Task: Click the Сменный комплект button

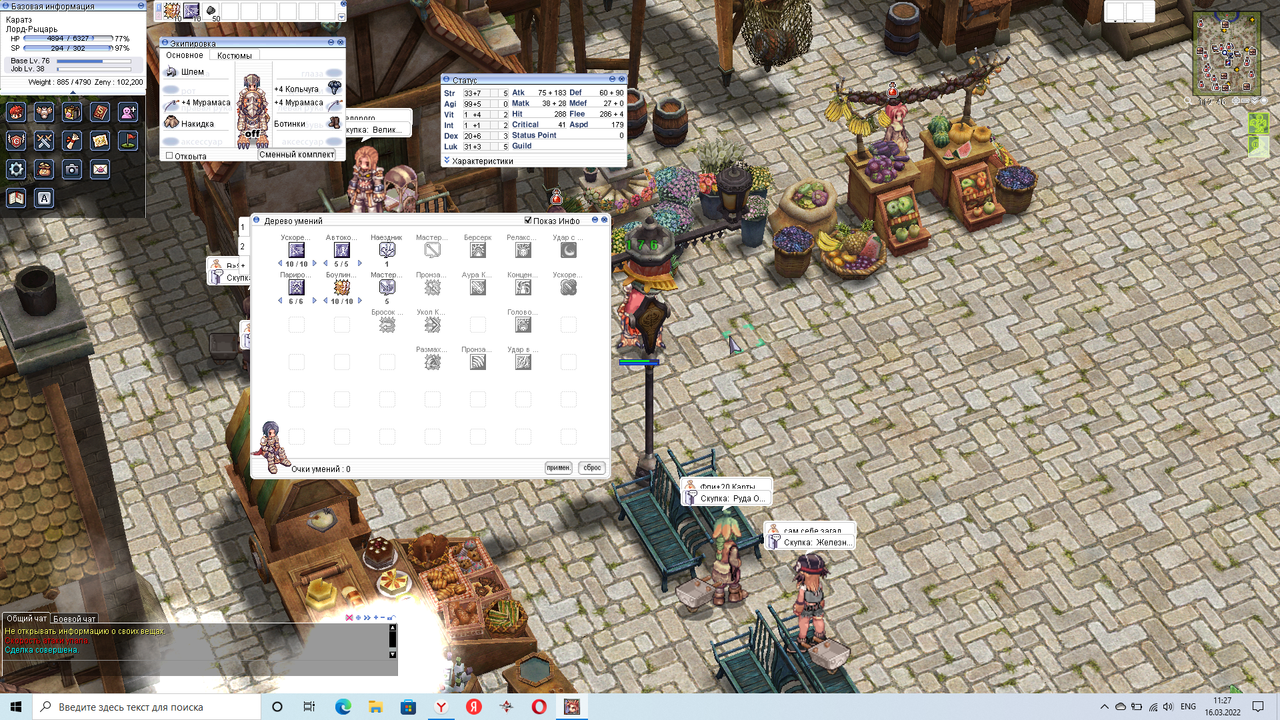Action: tap(296, 155)
